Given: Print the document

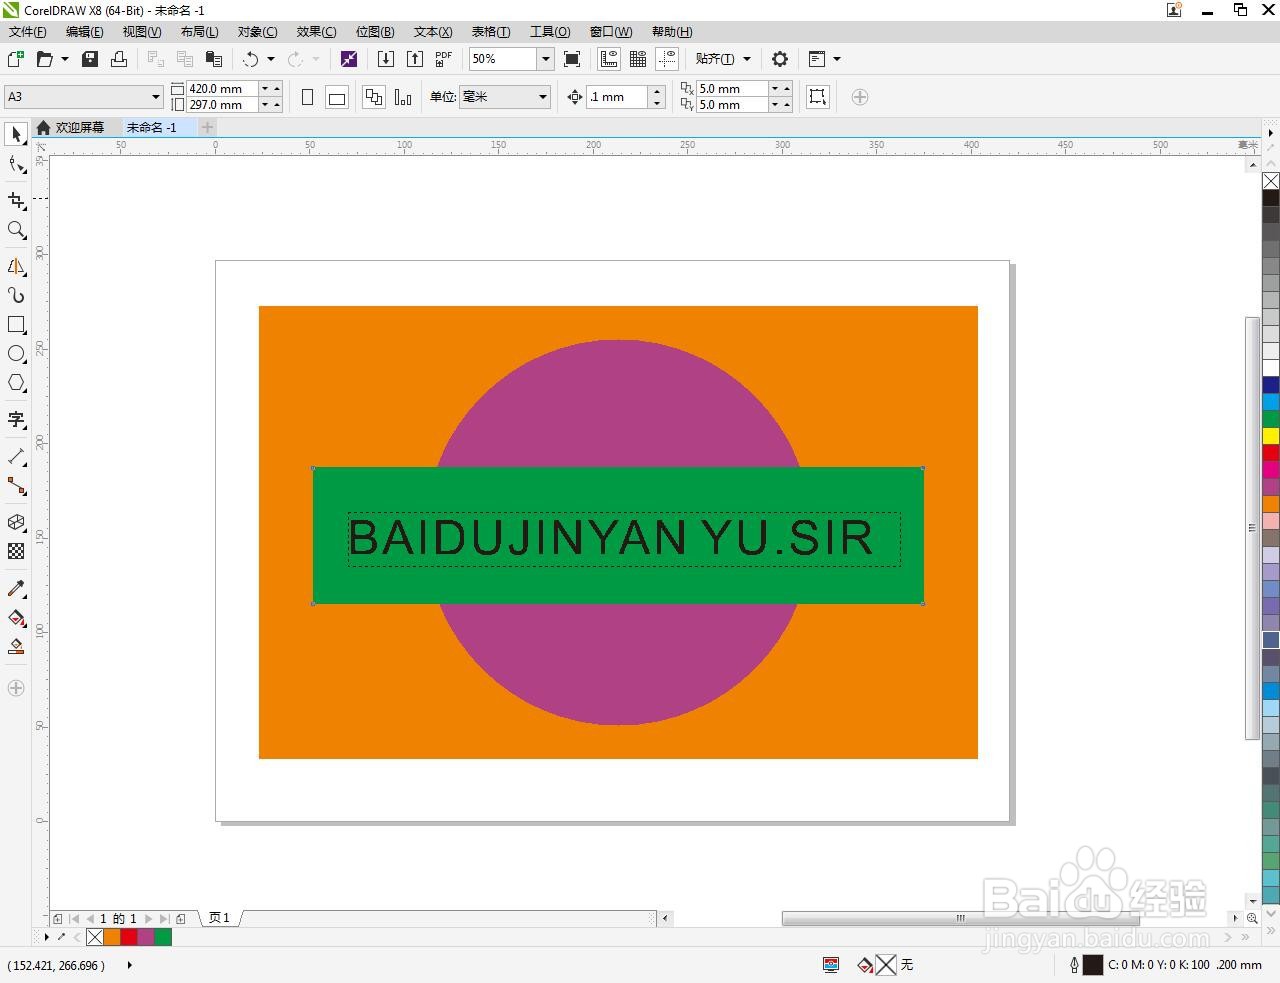Looking at the screenshot, I should tap(118, 59).
